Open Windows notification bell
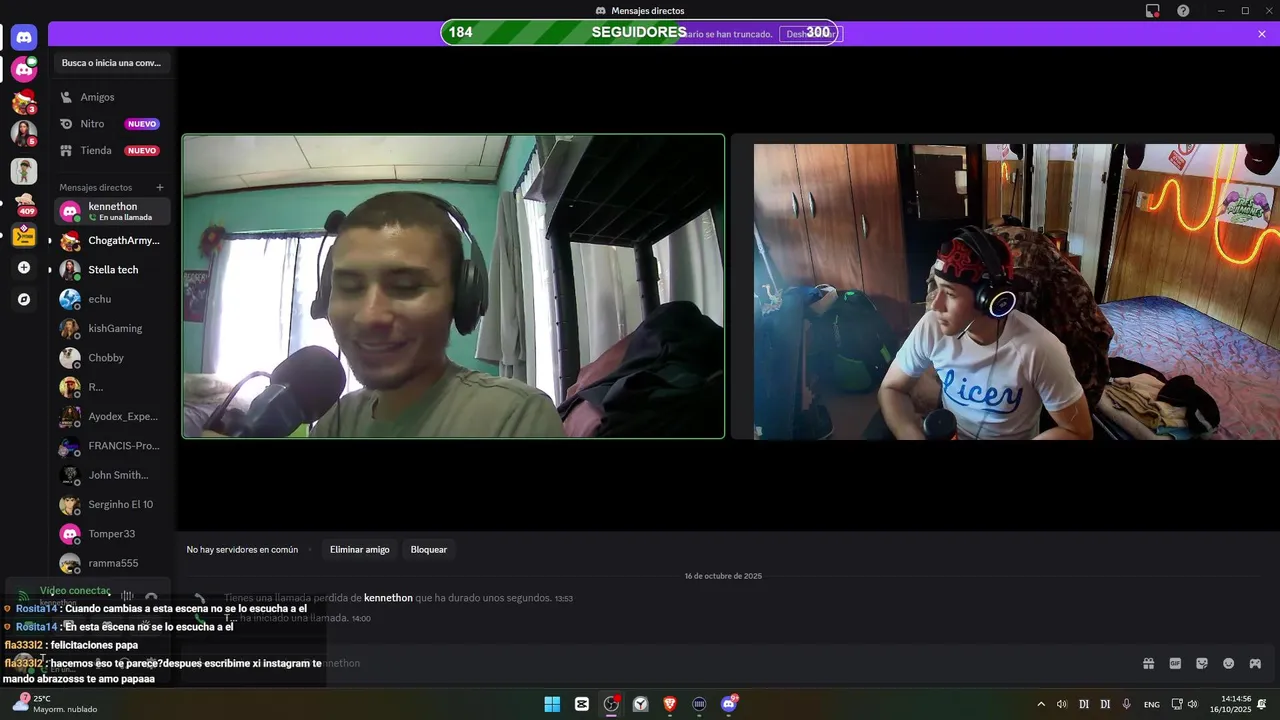Image resolution: width=1280 pixels, height=720 pixels. [1262, 704]
